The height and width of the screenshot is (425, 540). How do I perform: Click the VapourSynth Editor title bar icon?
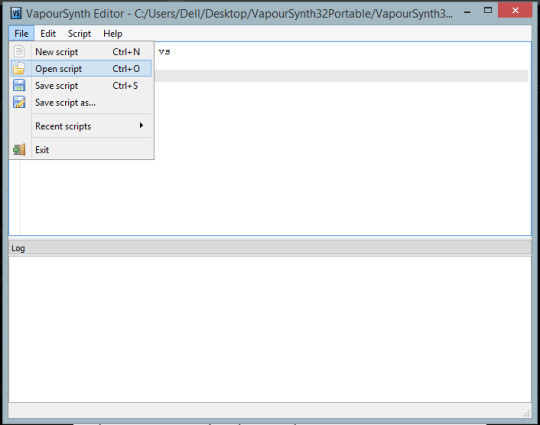15,13
